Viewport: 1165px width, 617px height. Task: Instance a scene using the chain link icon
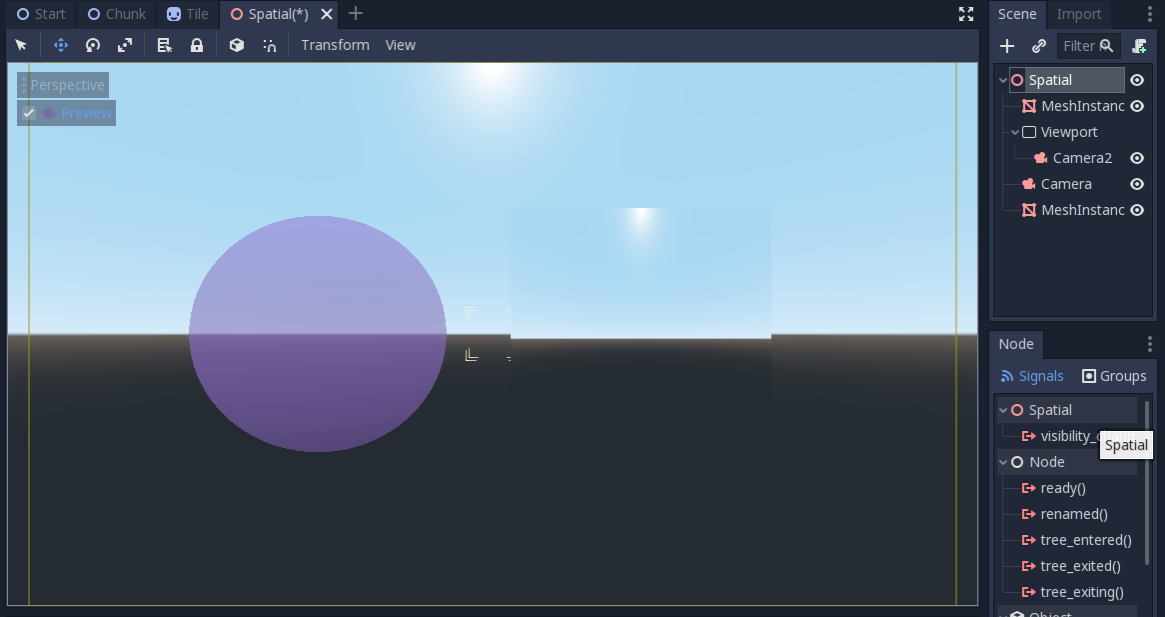[x=1038, y=45]
